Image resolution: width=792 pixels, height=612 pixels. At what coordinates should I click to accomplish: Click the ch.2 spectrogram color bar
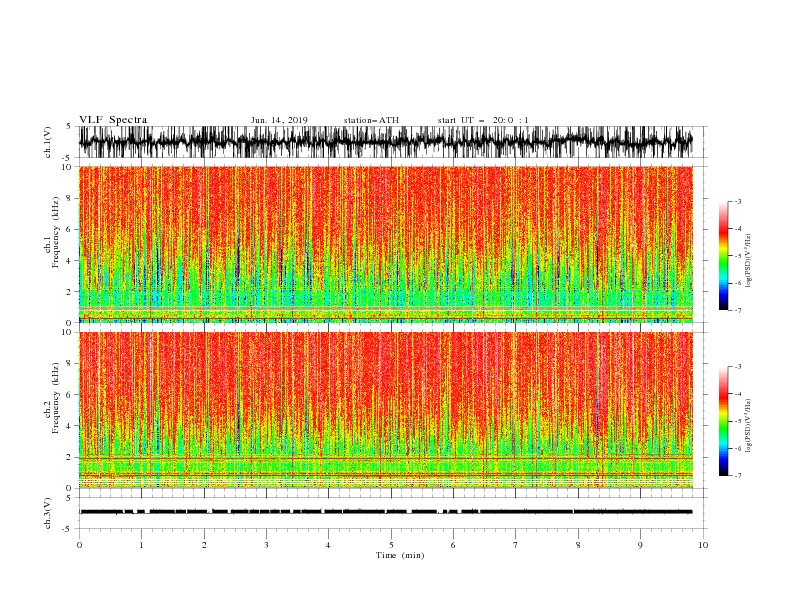(723, 421)
